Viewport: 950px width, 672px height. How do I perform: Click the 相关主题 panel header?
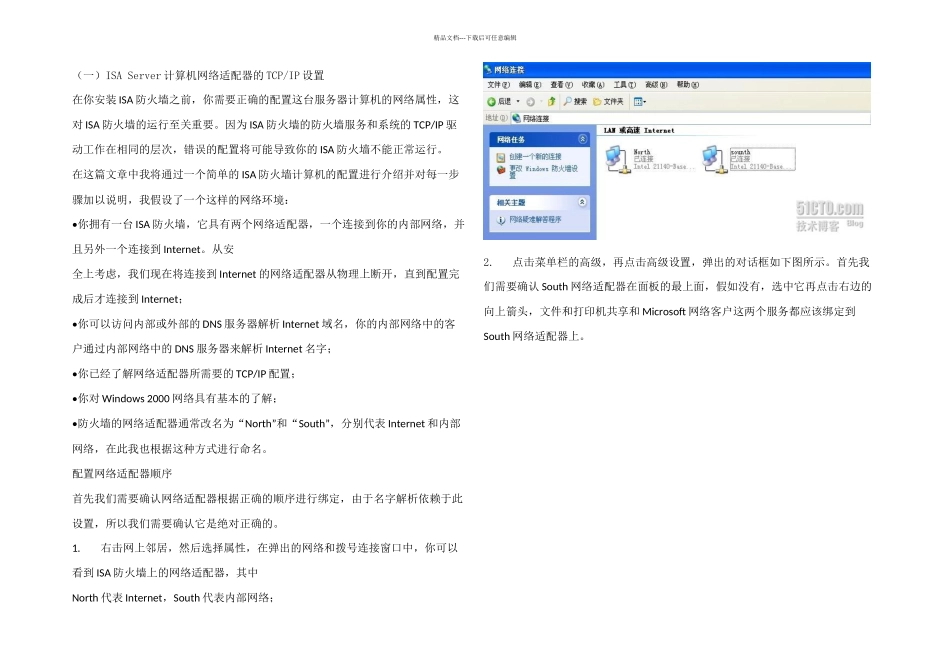pyautogui.click(x=539, y=202)
